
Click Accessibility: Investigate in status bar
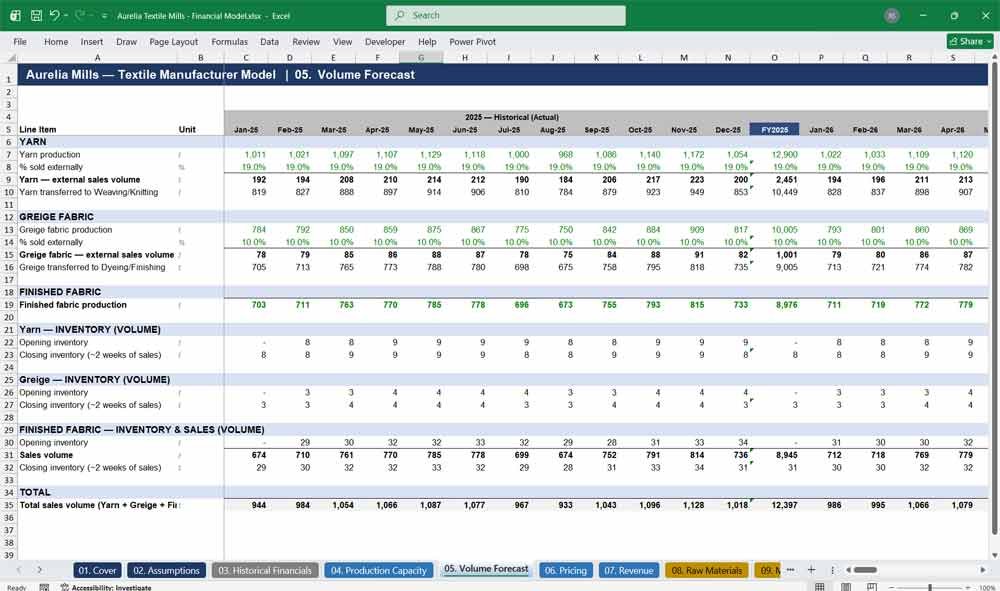pos(106,587)
